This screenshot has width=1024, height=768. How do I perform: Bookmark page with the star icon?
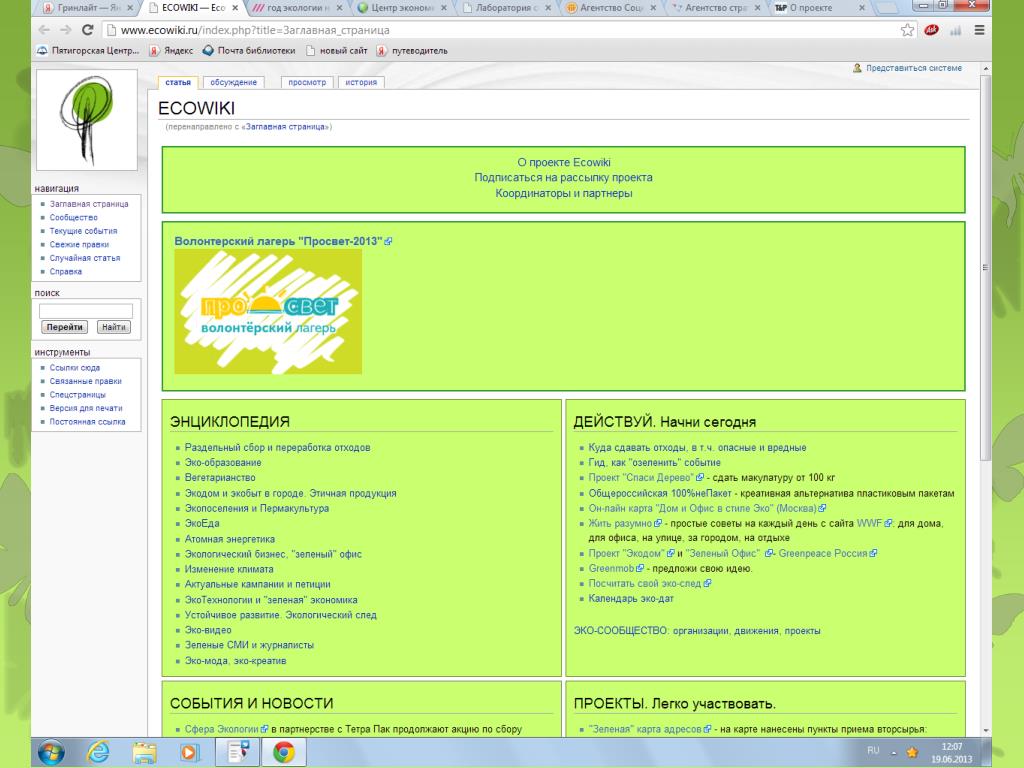(907, 30)
